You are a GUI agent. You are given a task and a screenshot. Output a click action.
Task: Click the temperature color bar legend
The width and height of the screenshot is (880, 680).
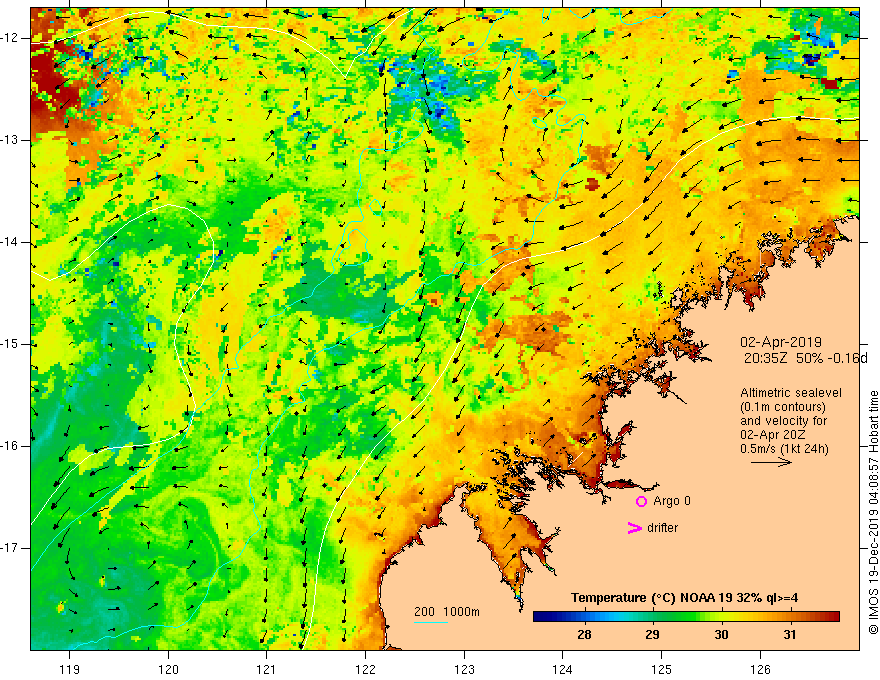(686, 617)
